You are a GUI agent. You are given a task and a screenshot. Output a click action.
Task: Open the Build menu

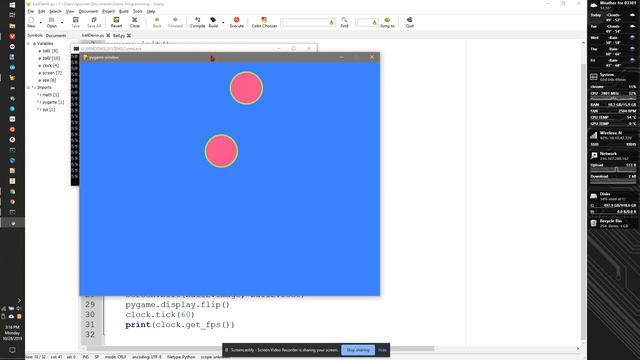[x=124, y=11]
